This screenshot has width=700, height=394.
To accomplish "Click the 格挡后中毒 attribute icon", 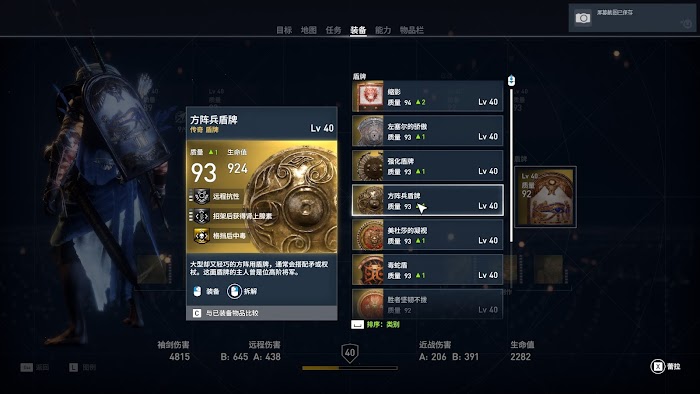I will point(201,236).
